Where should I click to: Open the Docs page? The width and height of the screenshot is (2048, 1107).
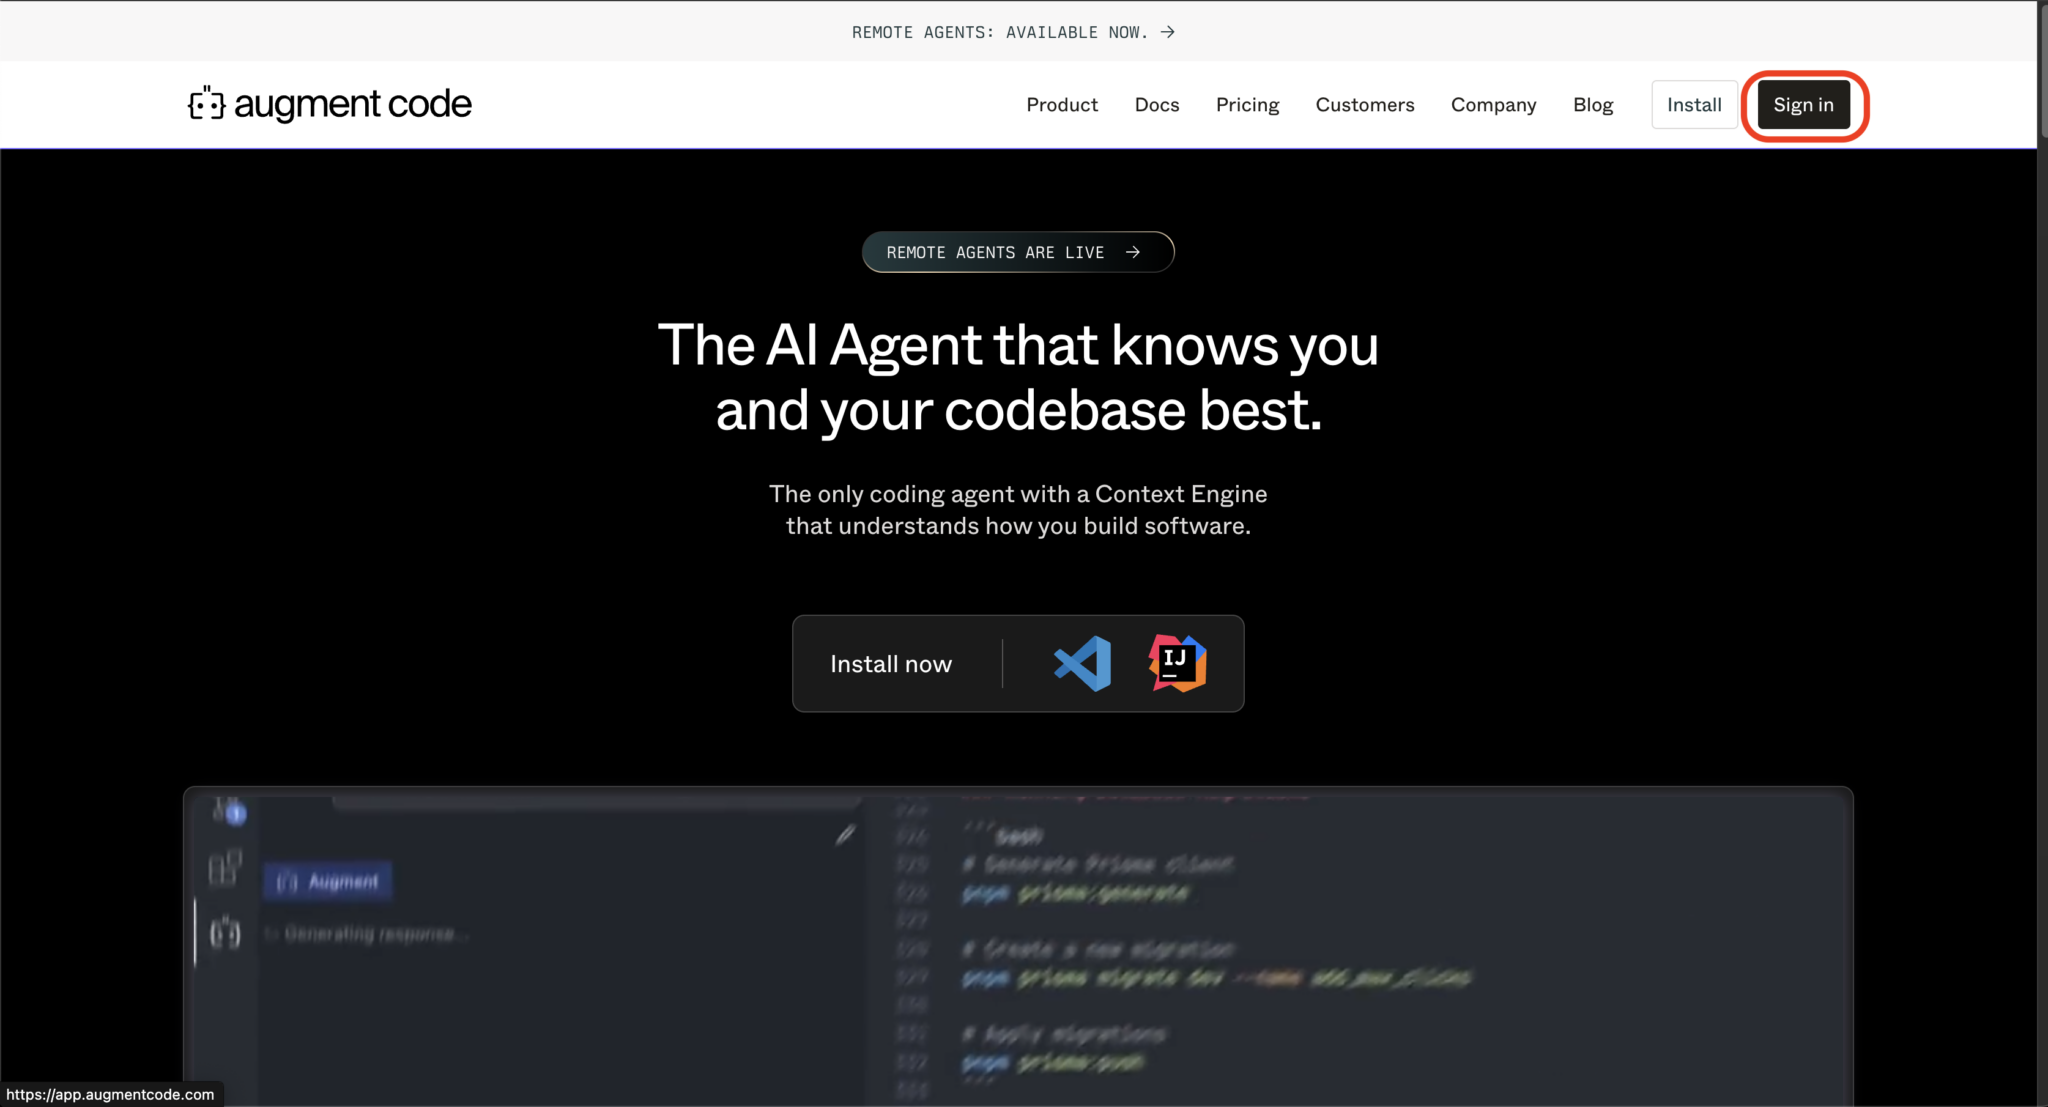point(1156,104)
